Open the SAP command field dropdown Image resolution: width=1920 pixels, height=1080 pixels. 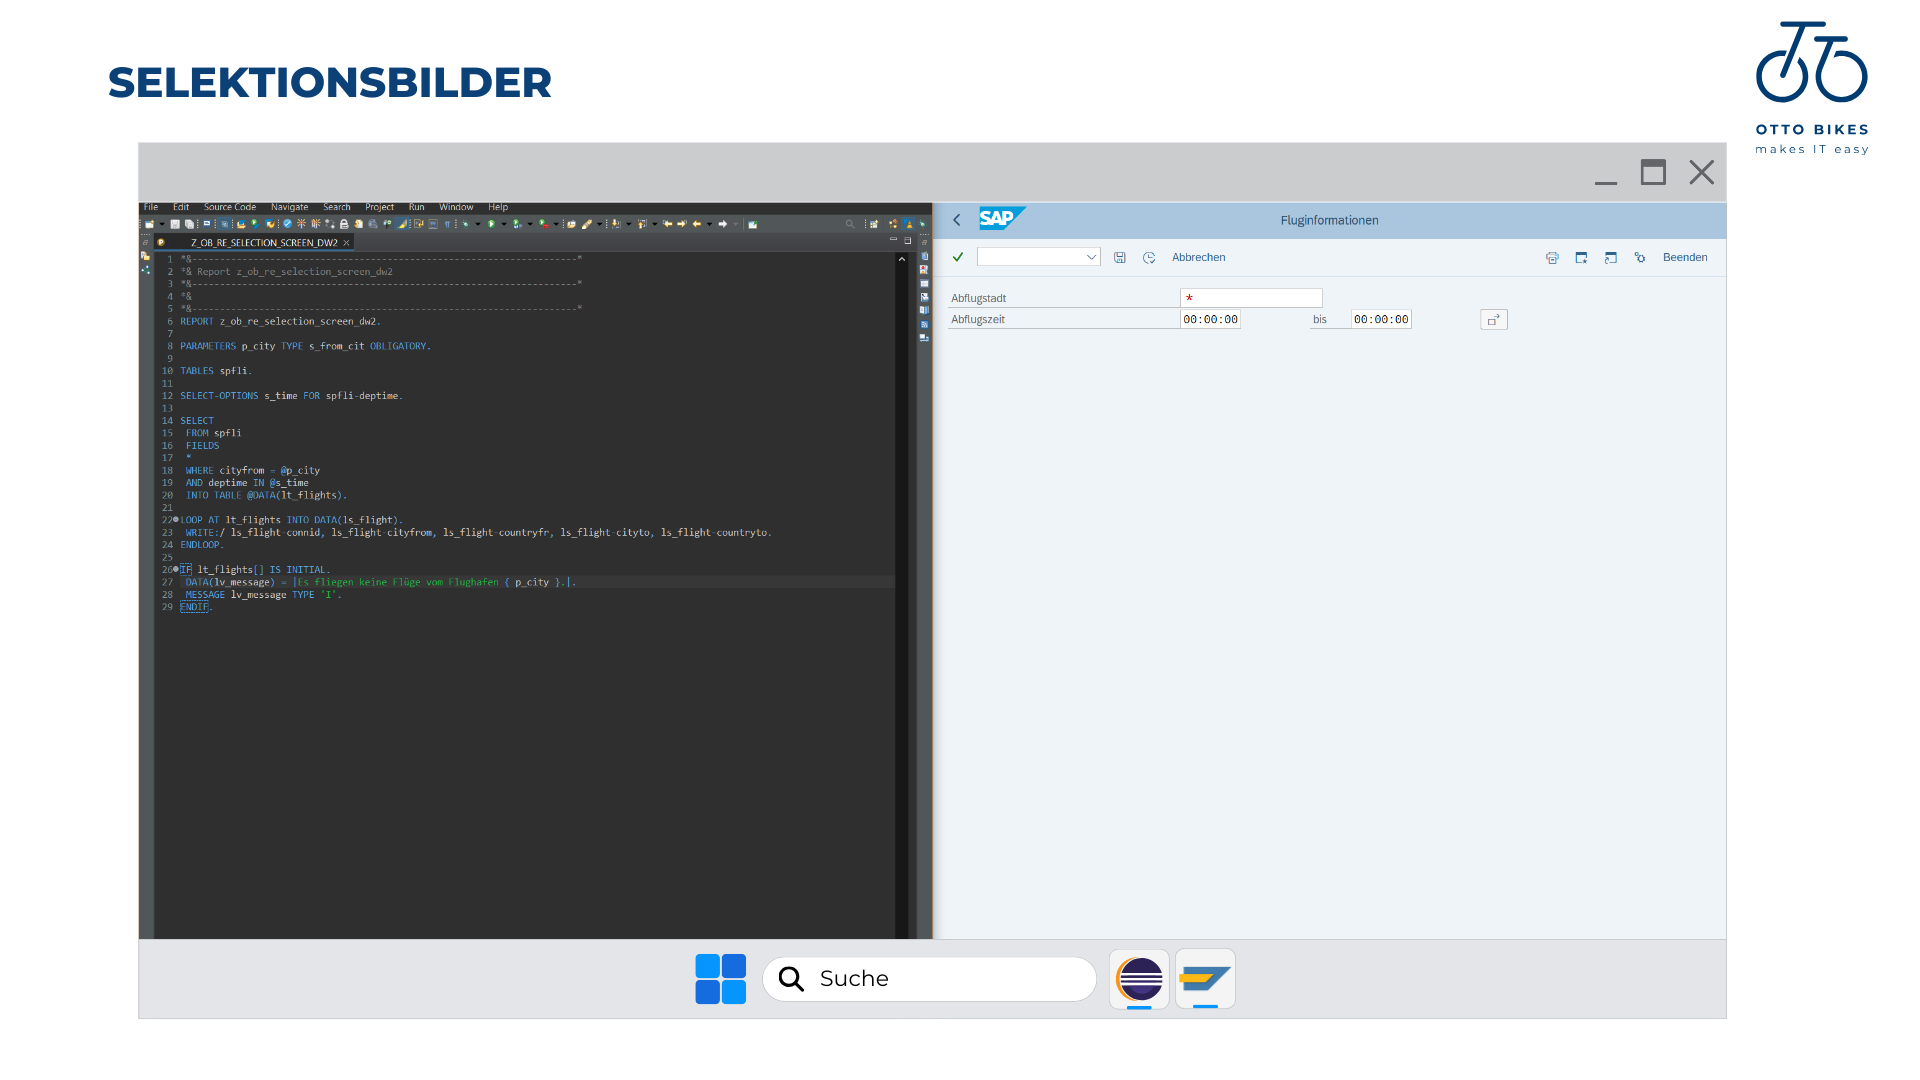[1091, 257]
